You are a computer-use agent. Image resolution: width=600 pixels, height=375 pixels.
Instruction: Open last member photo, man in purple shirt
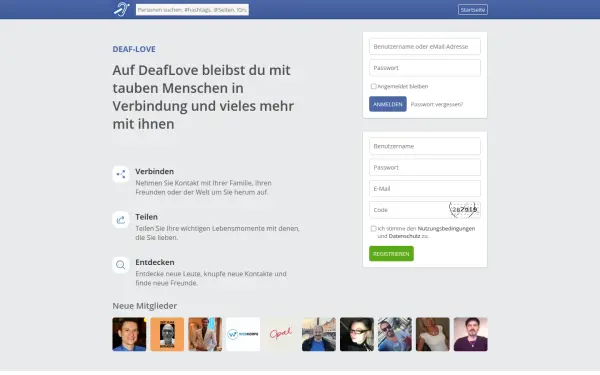(471, 334)
